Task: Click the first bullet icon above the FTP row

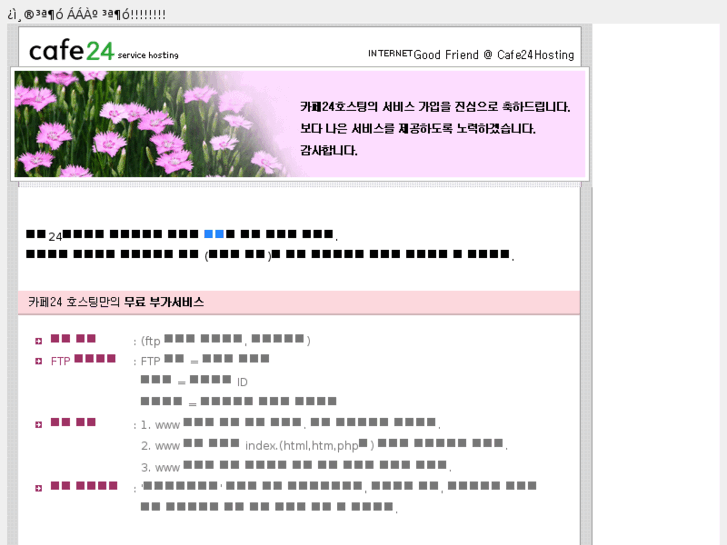Action: tap(38, 341)
